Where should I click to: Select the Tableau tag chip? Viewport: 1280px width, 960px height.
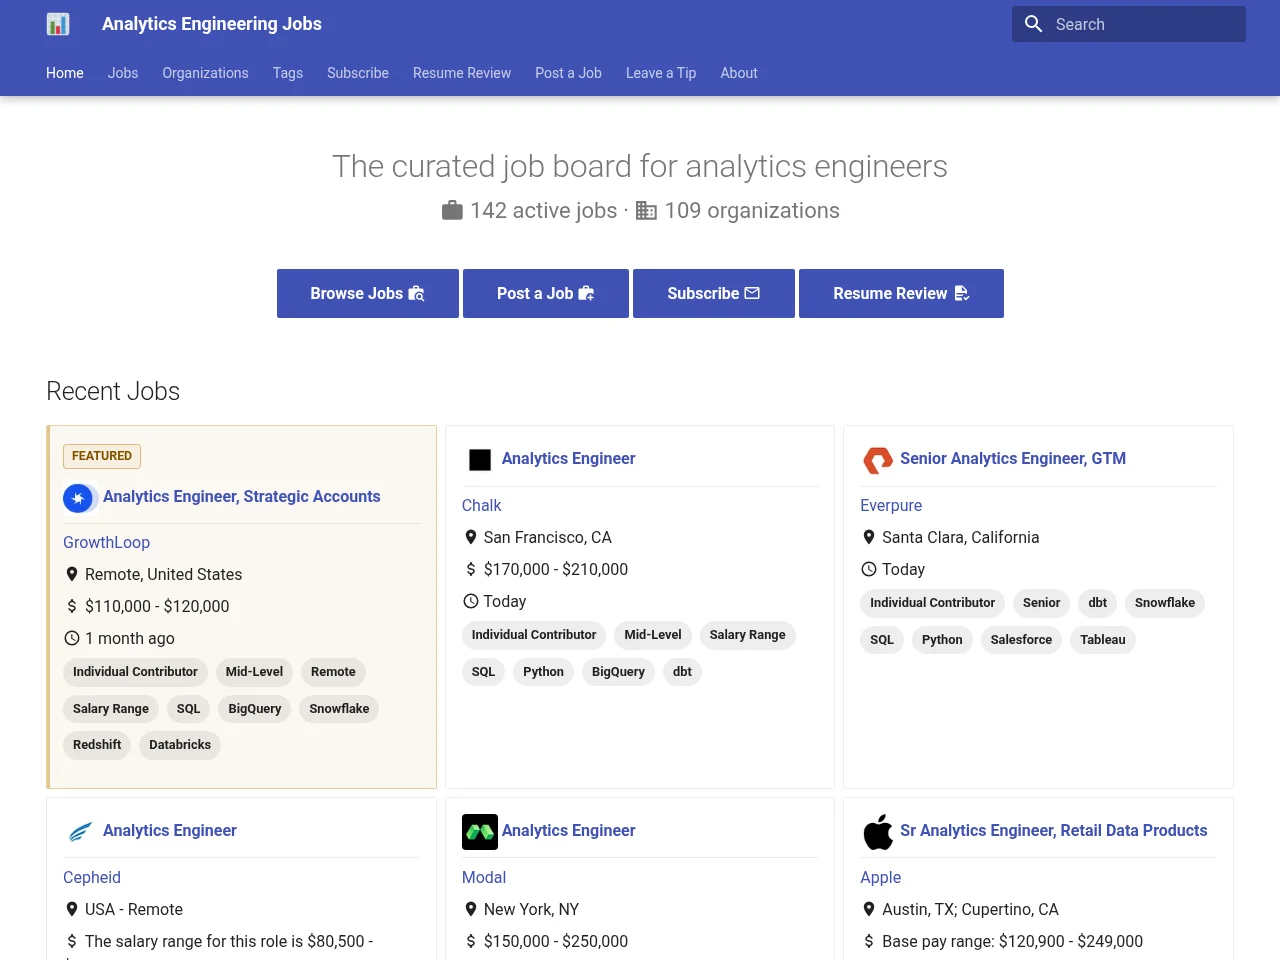1103,640
